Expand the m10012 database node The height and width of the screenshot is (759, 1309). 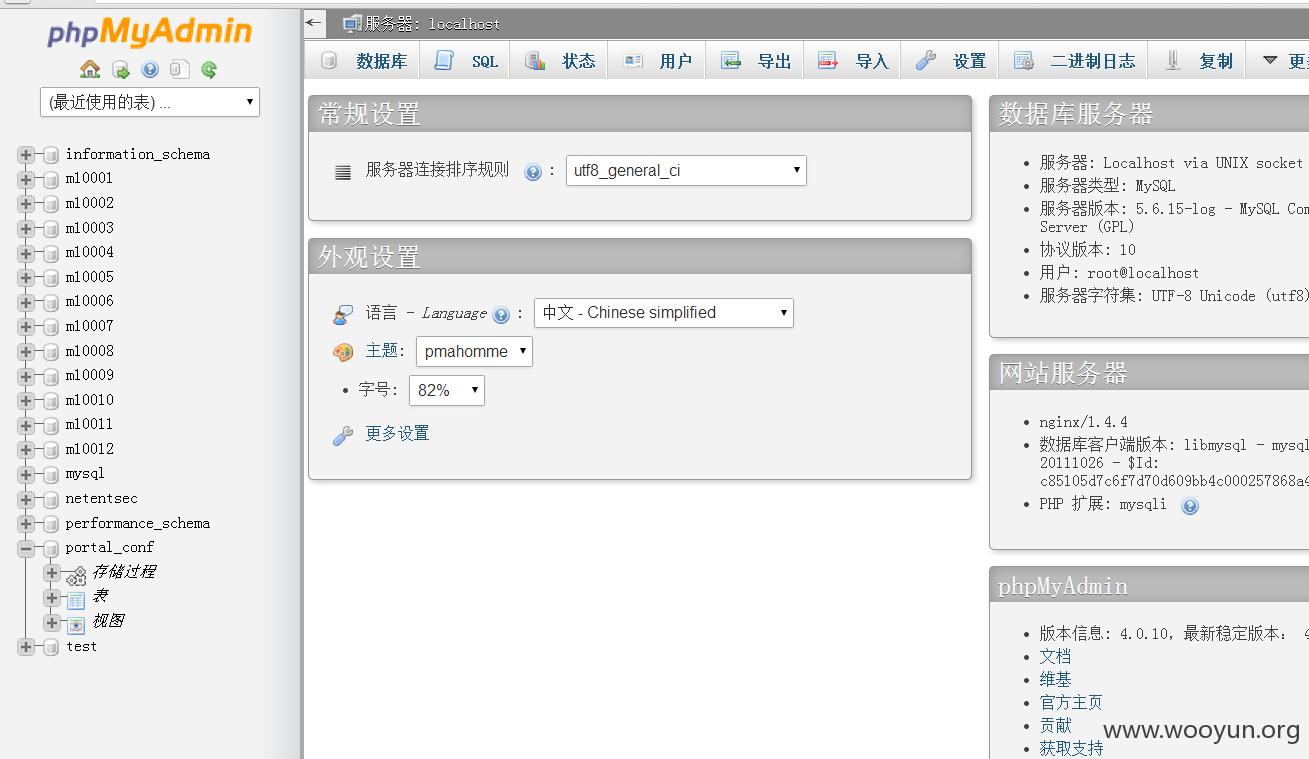click(26, 450)
